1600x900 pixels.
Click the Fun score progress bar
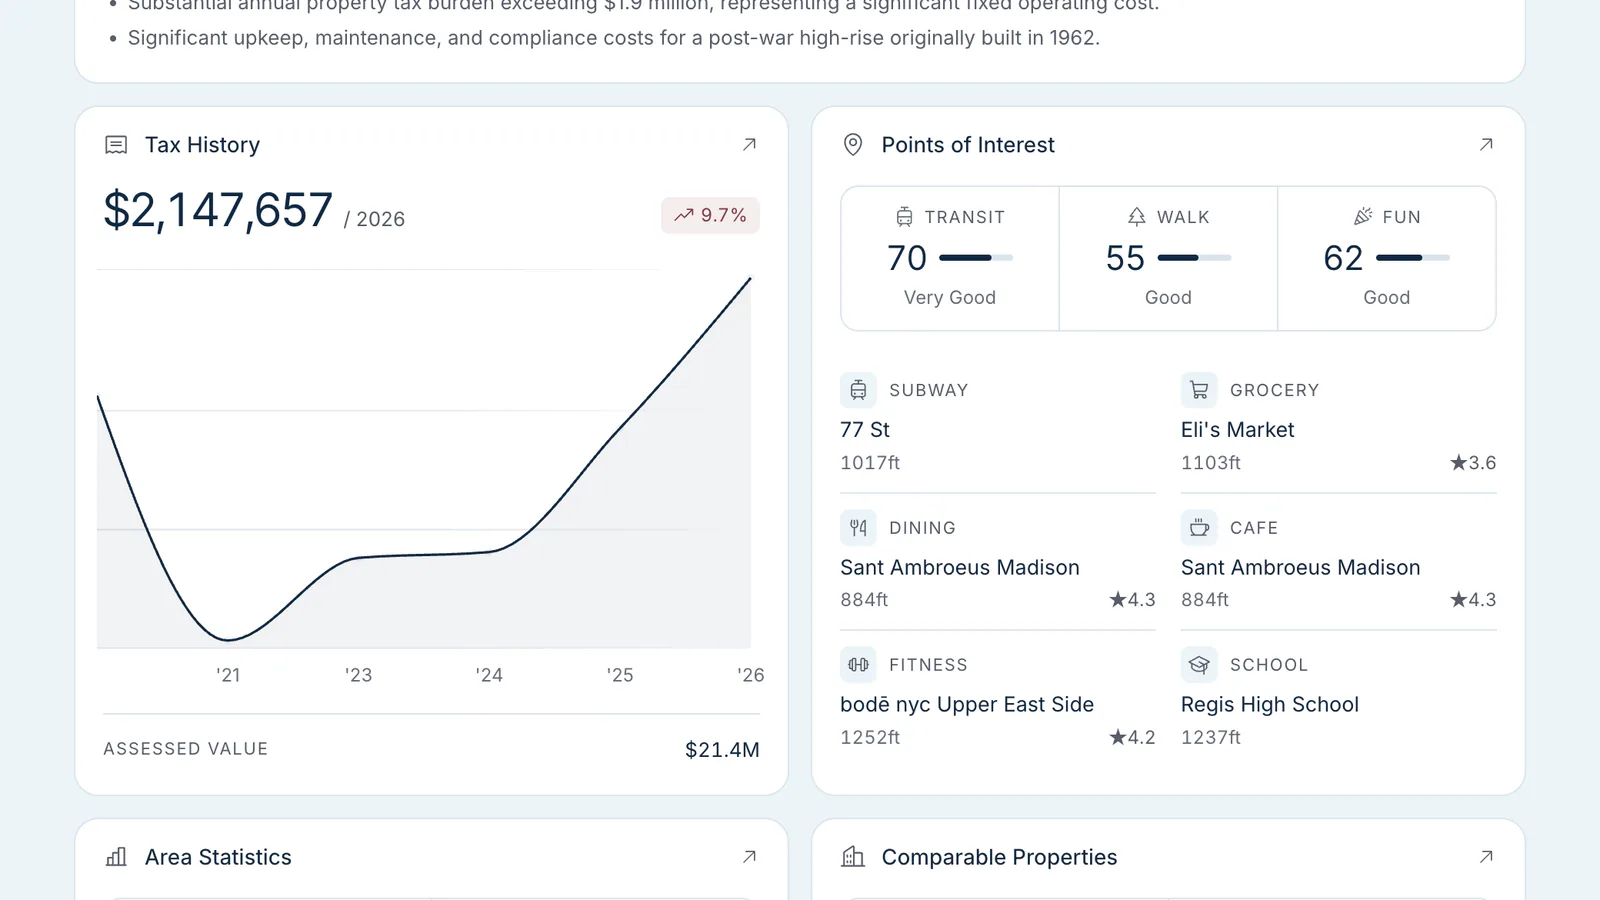(1413, 258)
